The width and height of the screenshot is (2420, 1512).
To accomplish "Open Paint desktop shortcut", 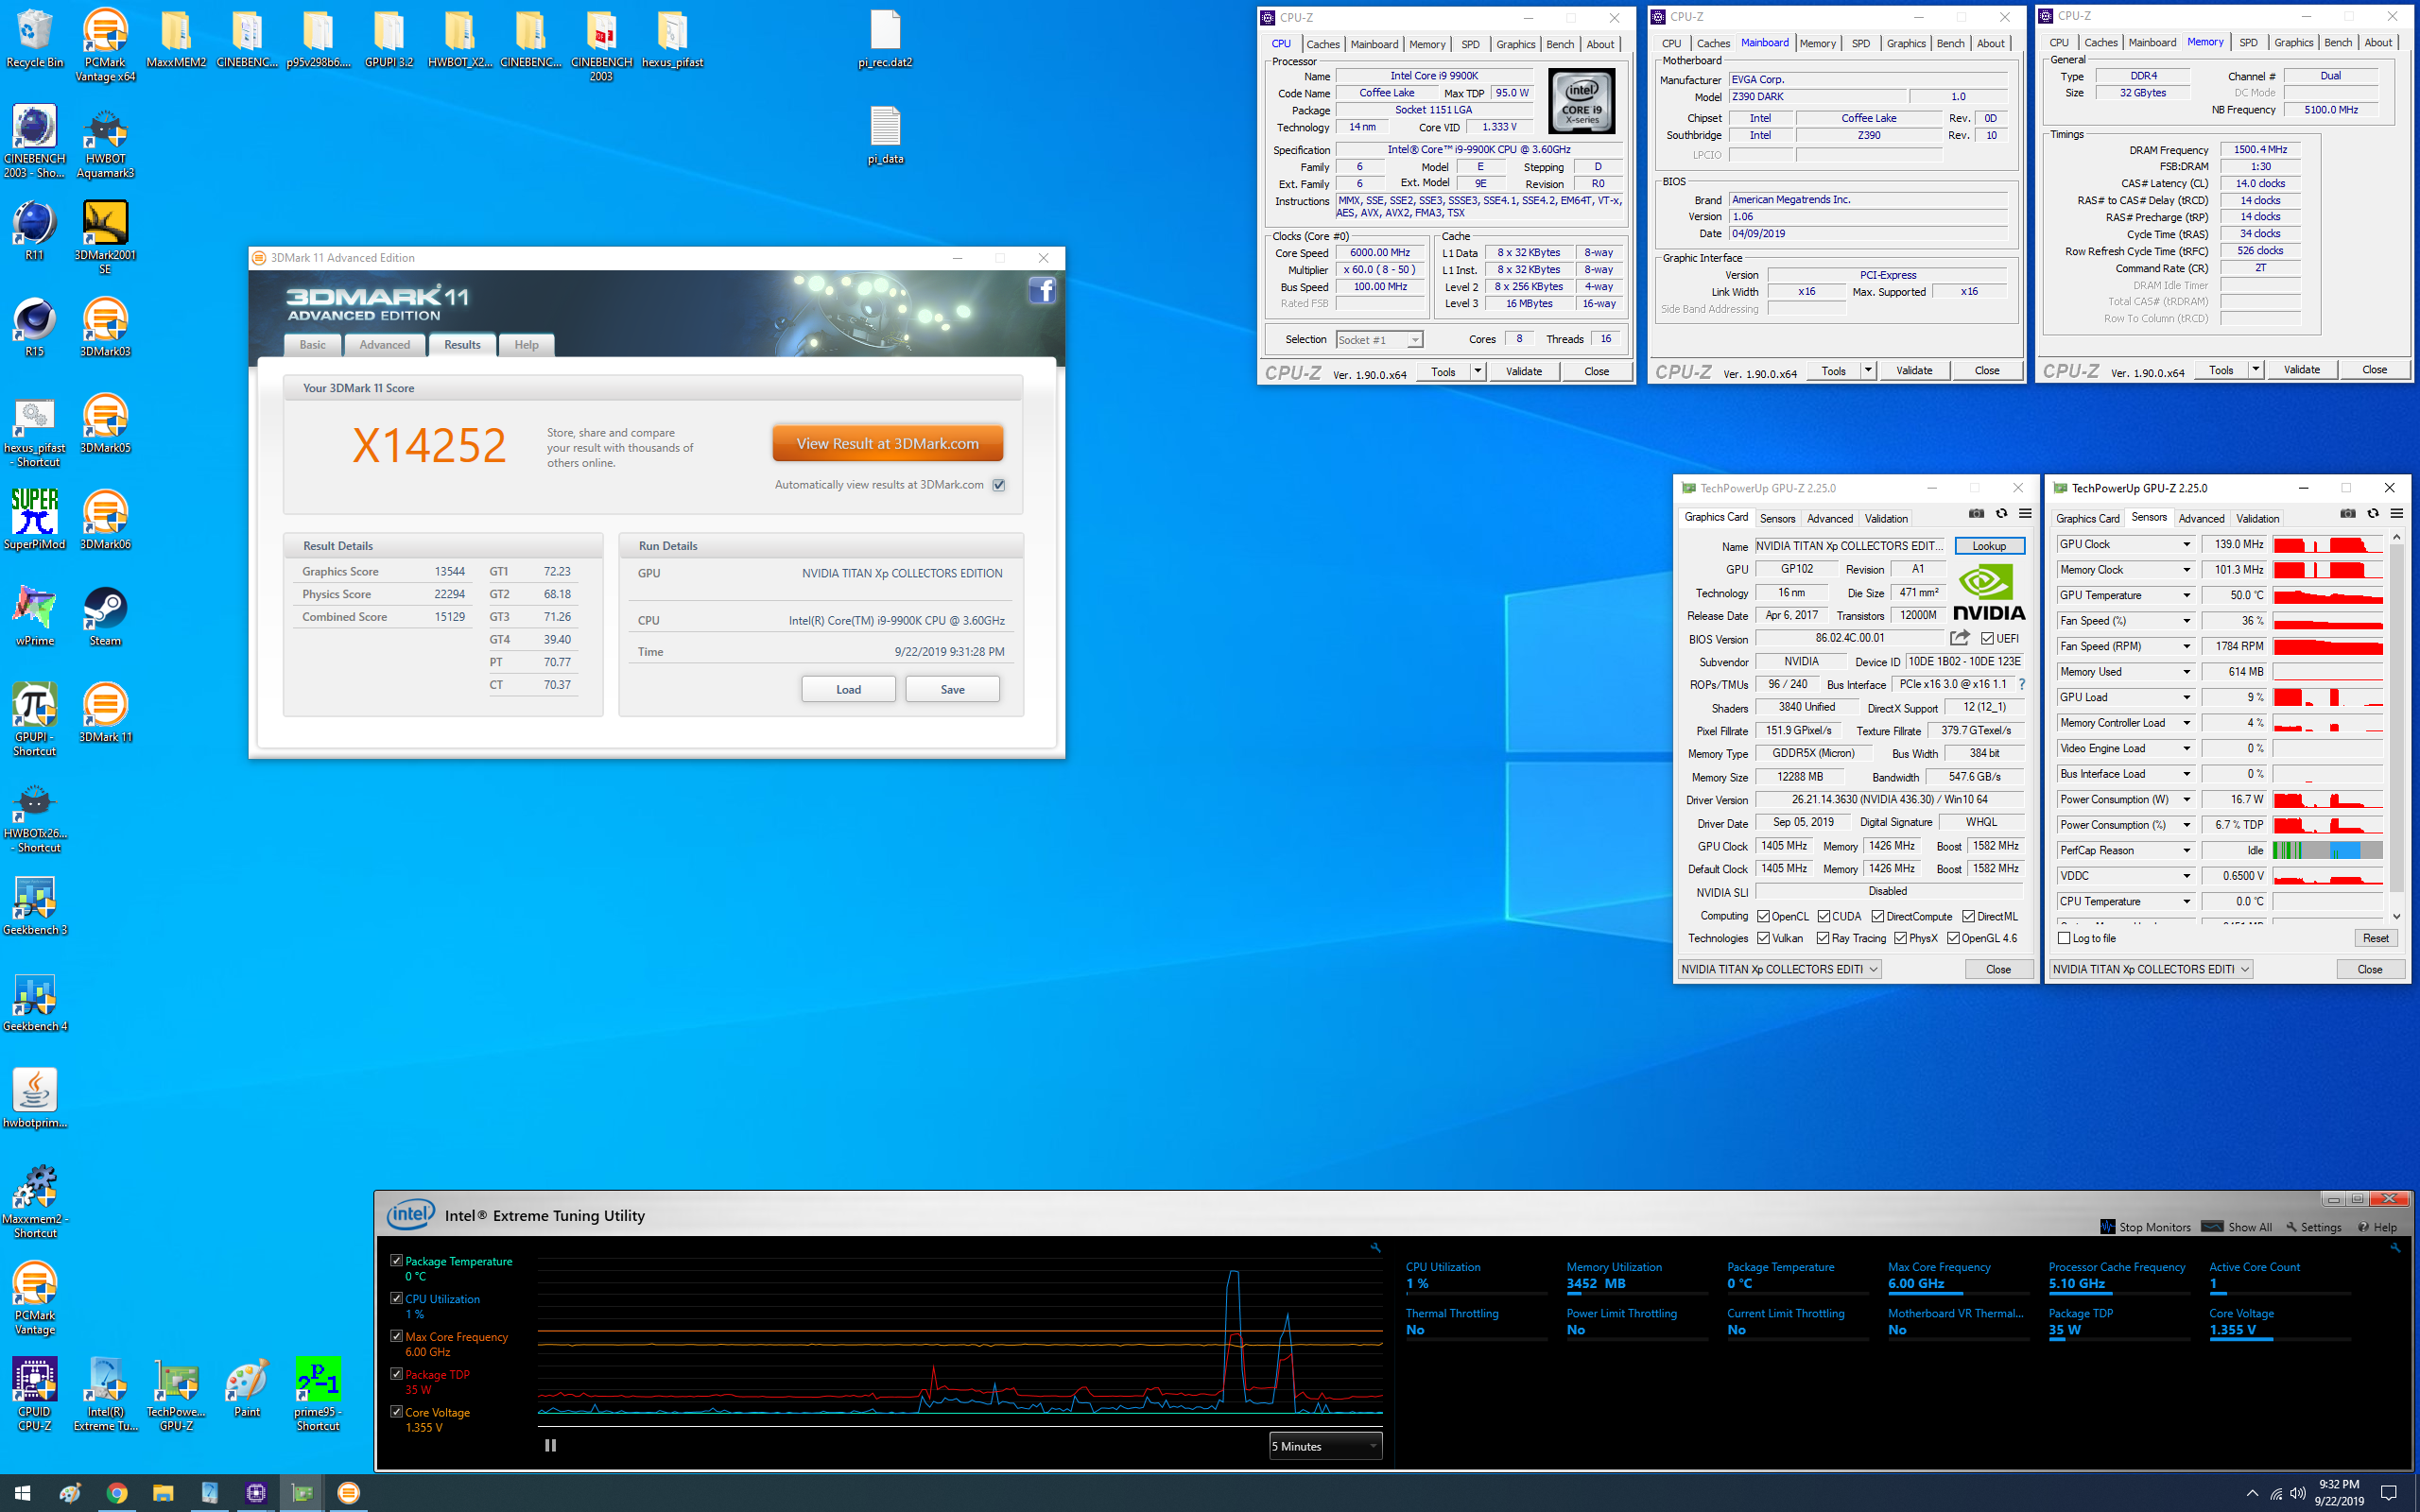I will [247, 1388].
